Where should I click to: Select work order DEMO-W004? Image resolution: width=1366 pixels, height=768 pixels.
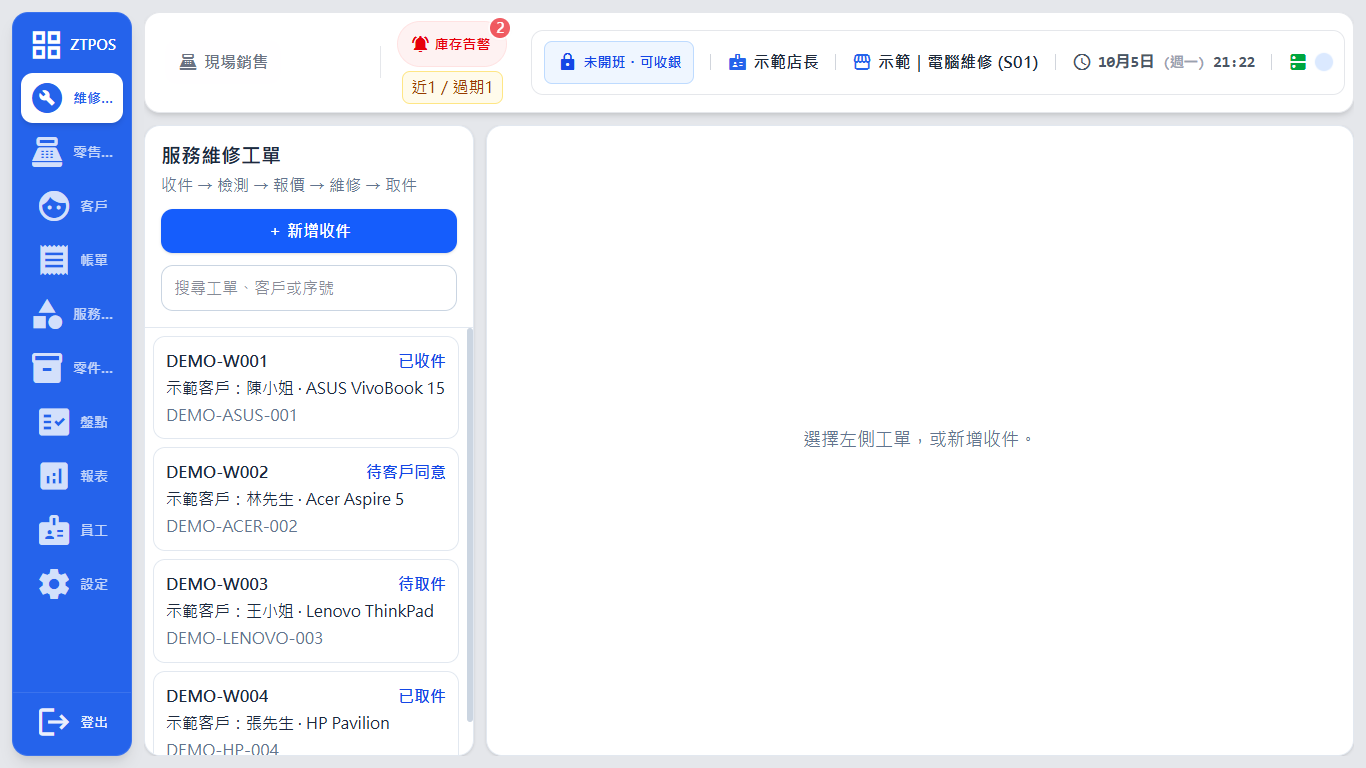tap(306, 714)
